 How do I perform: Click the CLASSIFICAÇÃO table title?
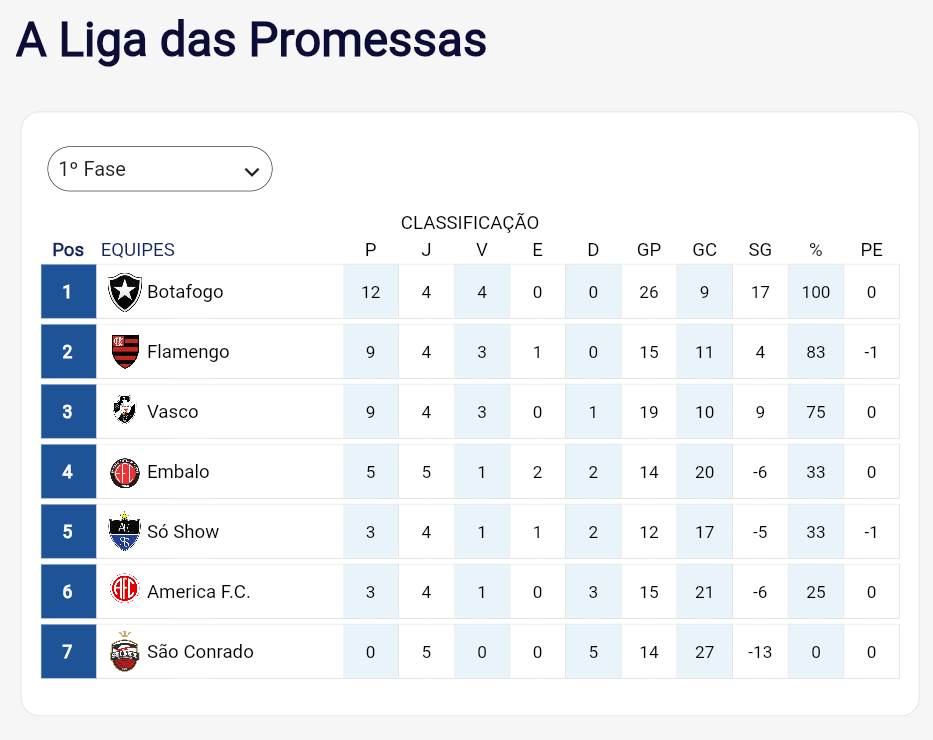[x=470, y=223]
